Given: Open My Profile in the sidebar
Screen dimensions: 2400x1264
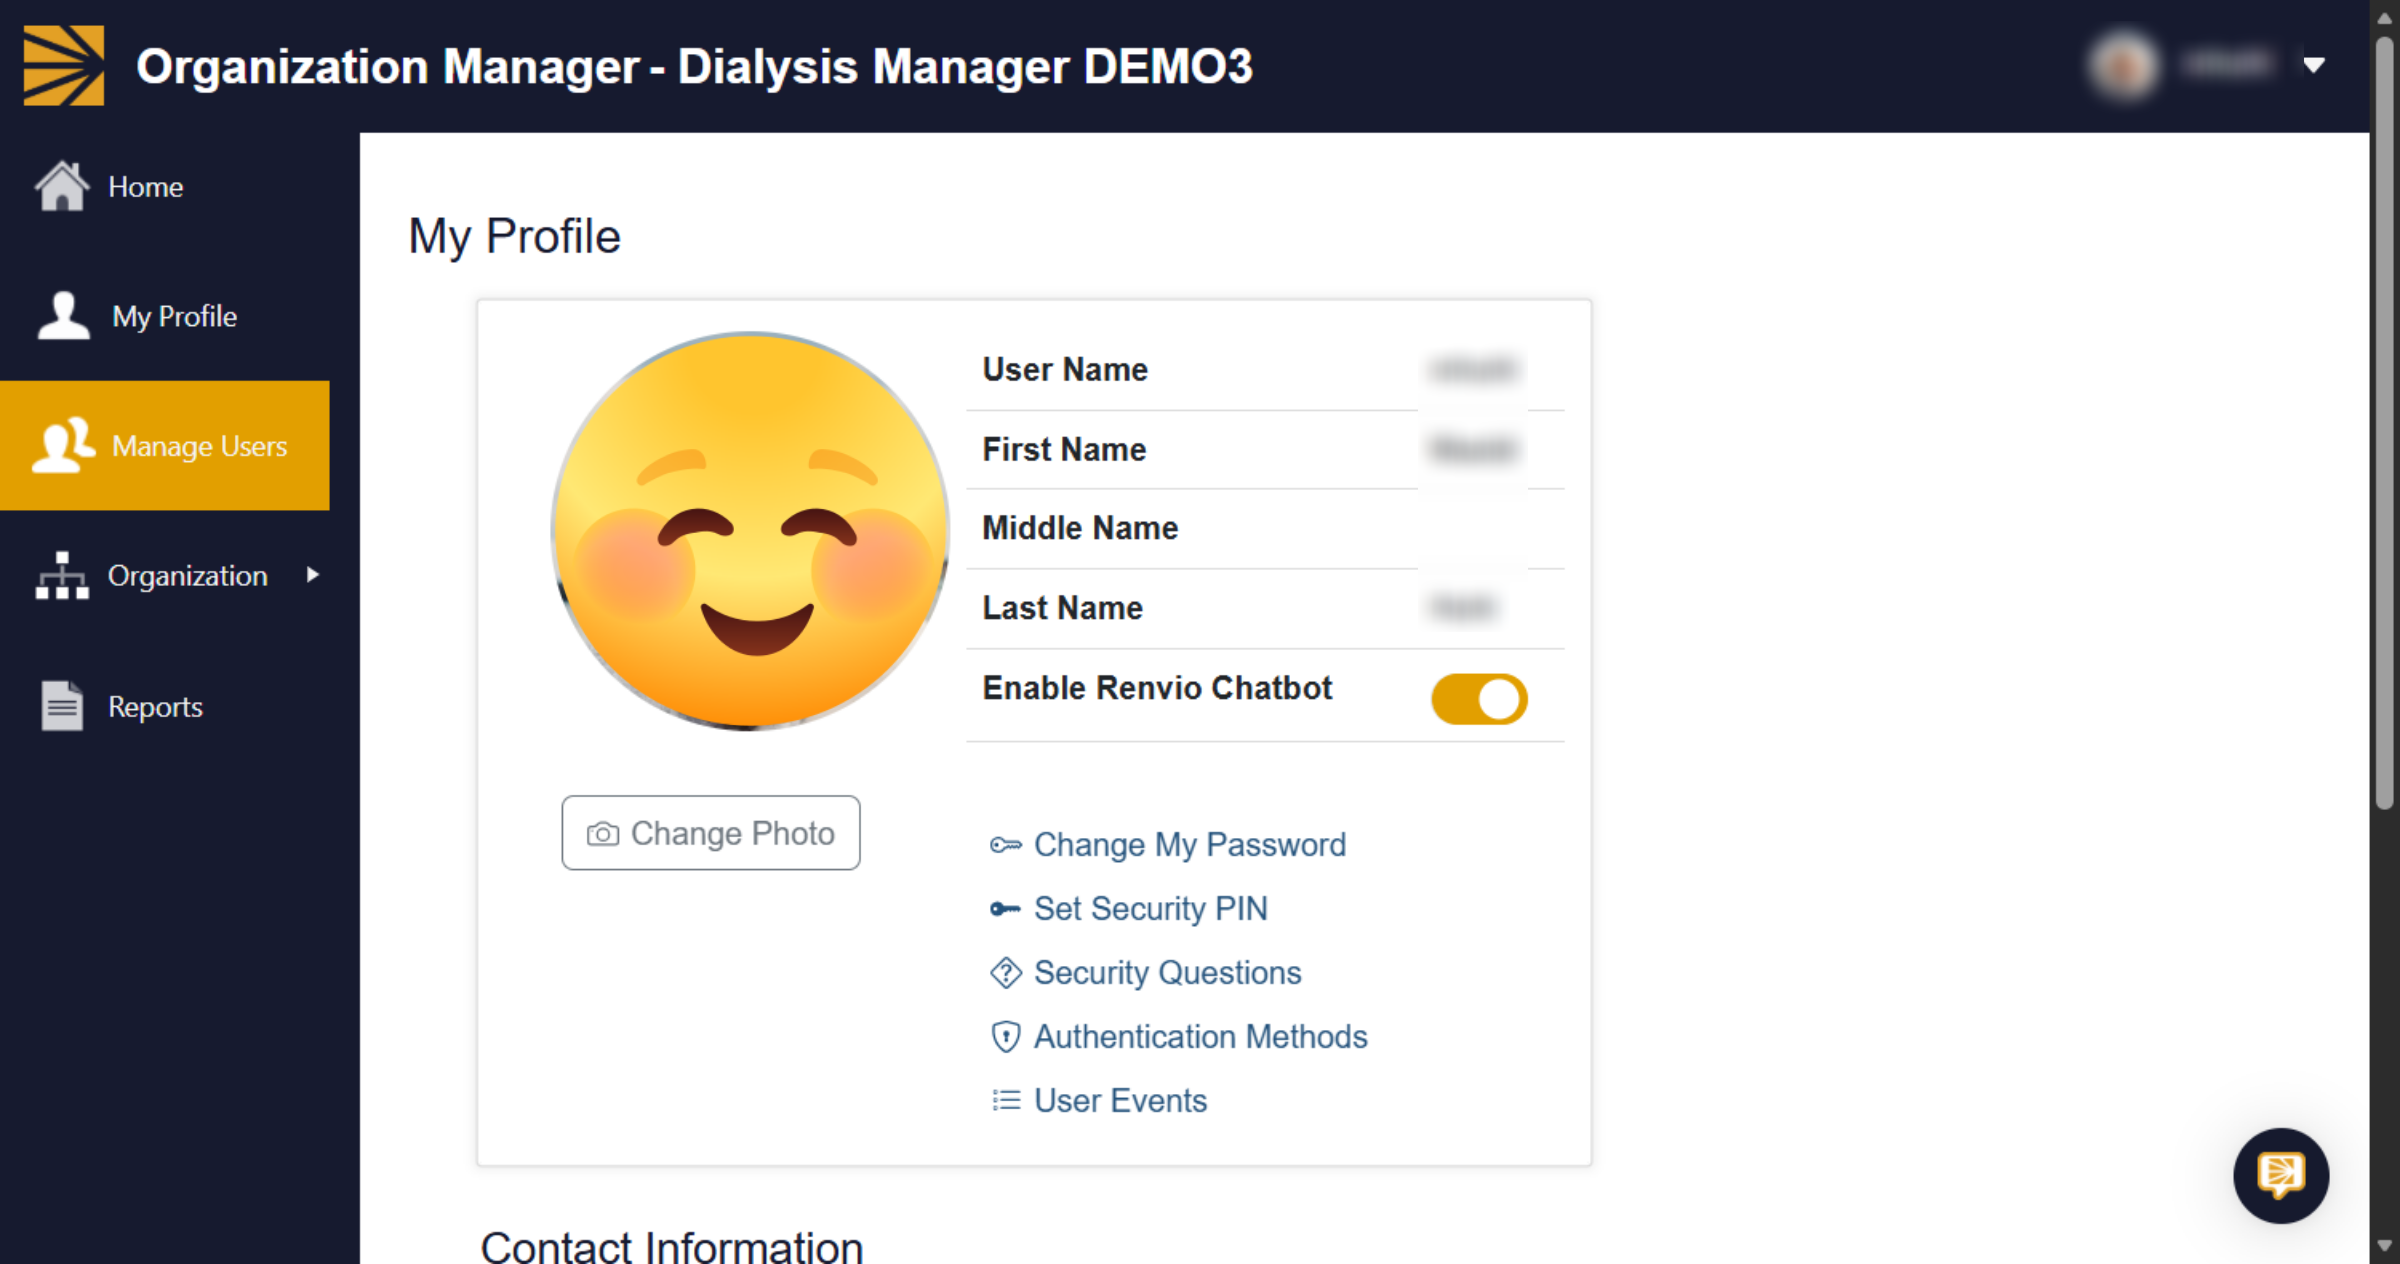Looking at the screenshot, I should point(165,316).
